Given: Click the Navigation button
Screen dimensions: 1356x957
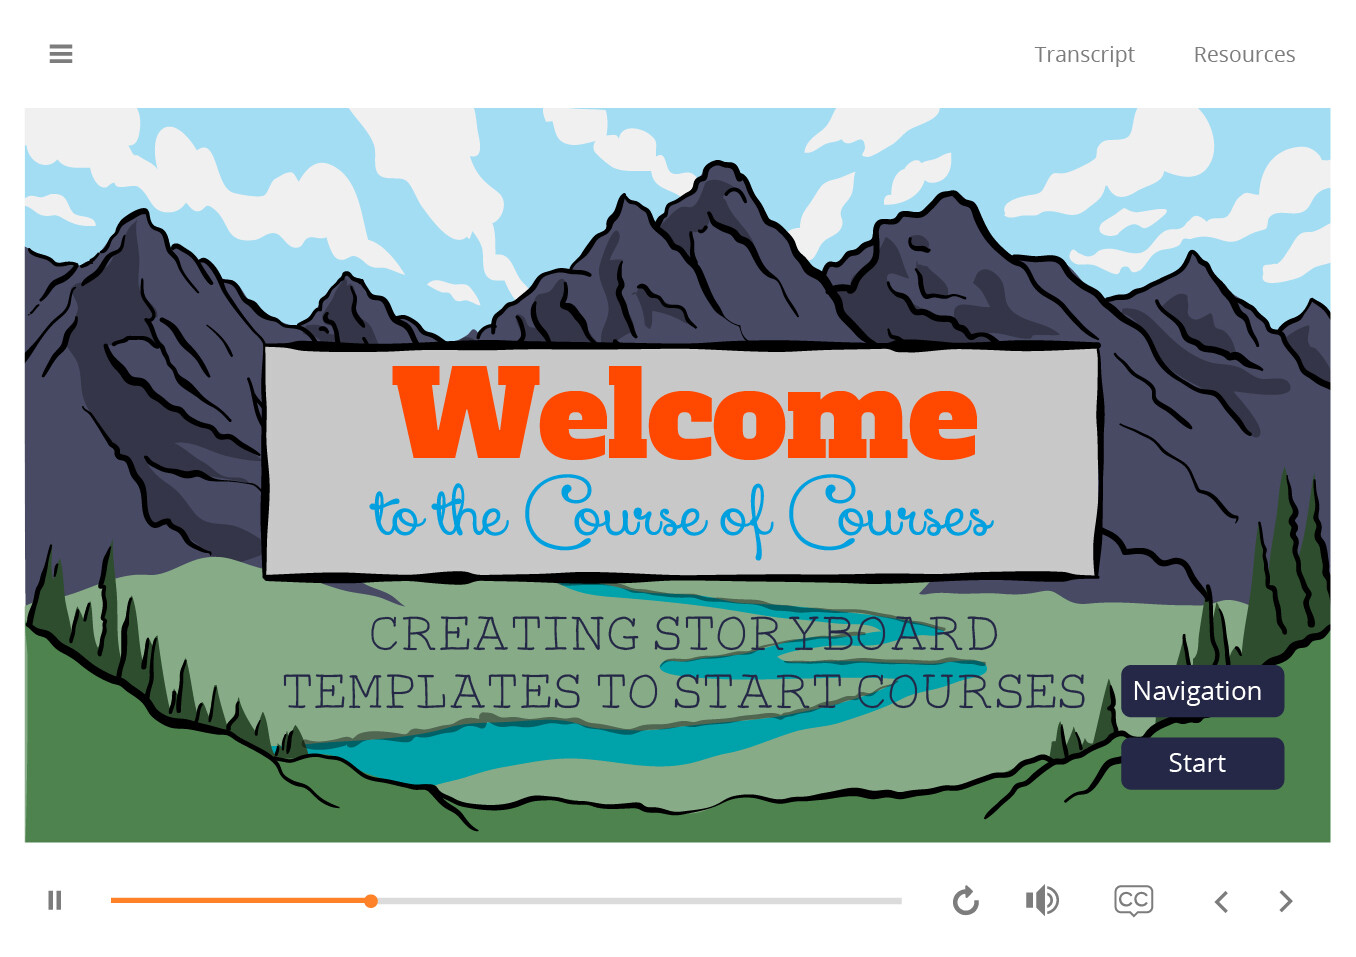Looking at the screenshot, I should [x=1202, y=691].
